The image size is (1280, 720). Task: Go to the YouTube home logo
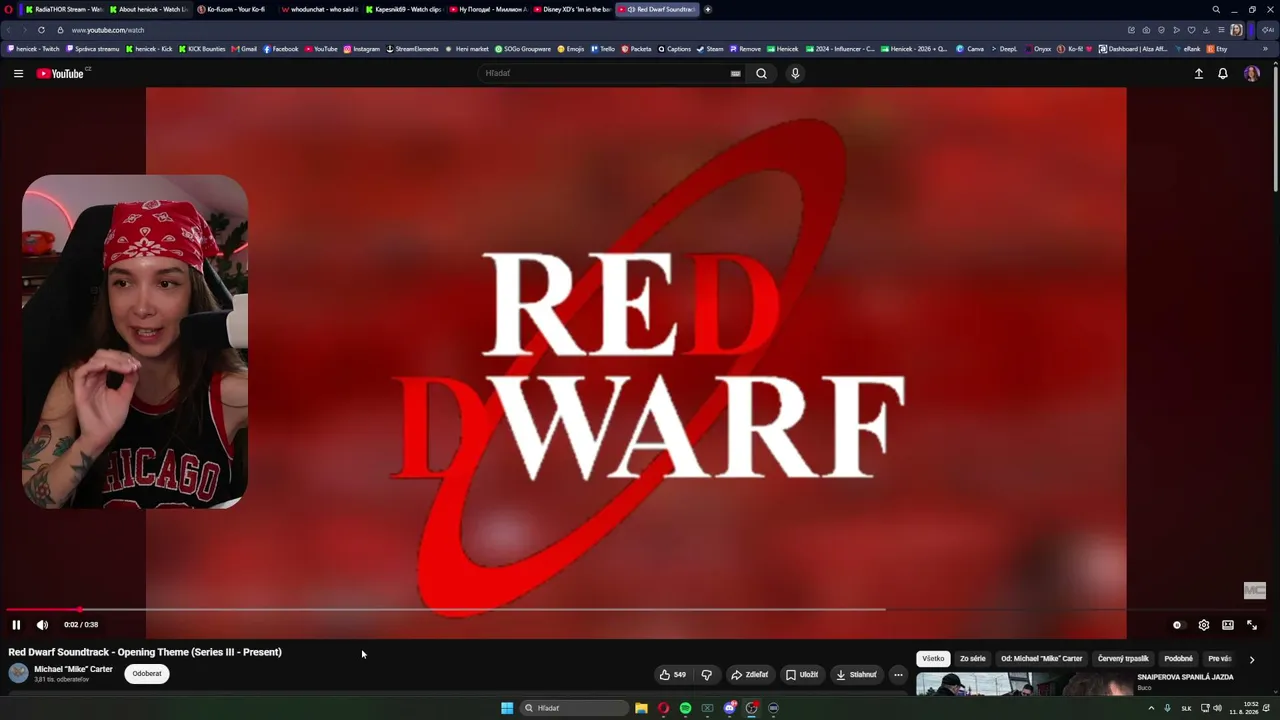coord(63,73)
